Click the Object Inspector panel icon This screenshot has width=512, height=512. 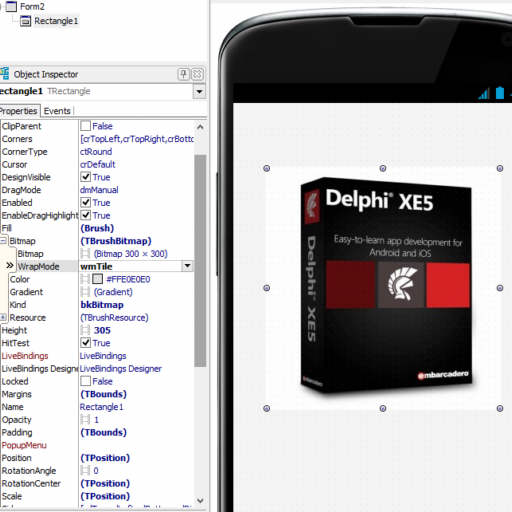tap(4, 74)
